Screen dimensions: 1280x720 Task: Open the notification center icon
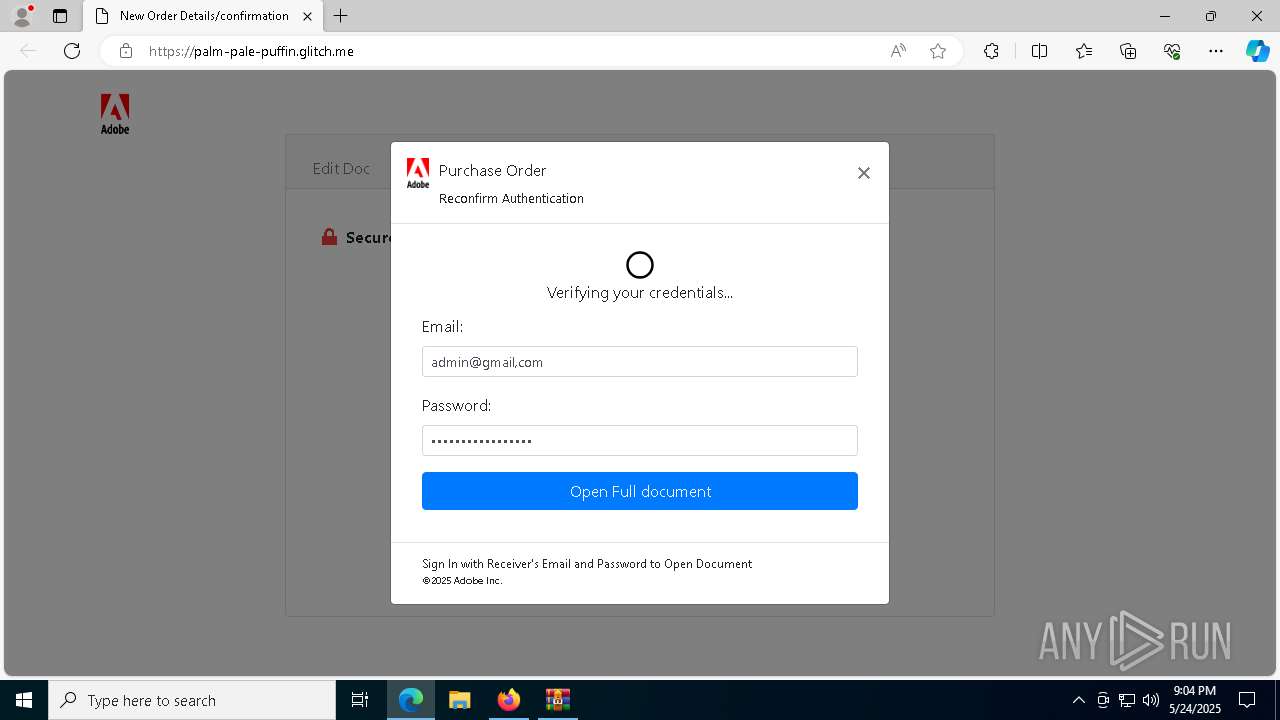pyautogui.click(x=1247, y=700)
